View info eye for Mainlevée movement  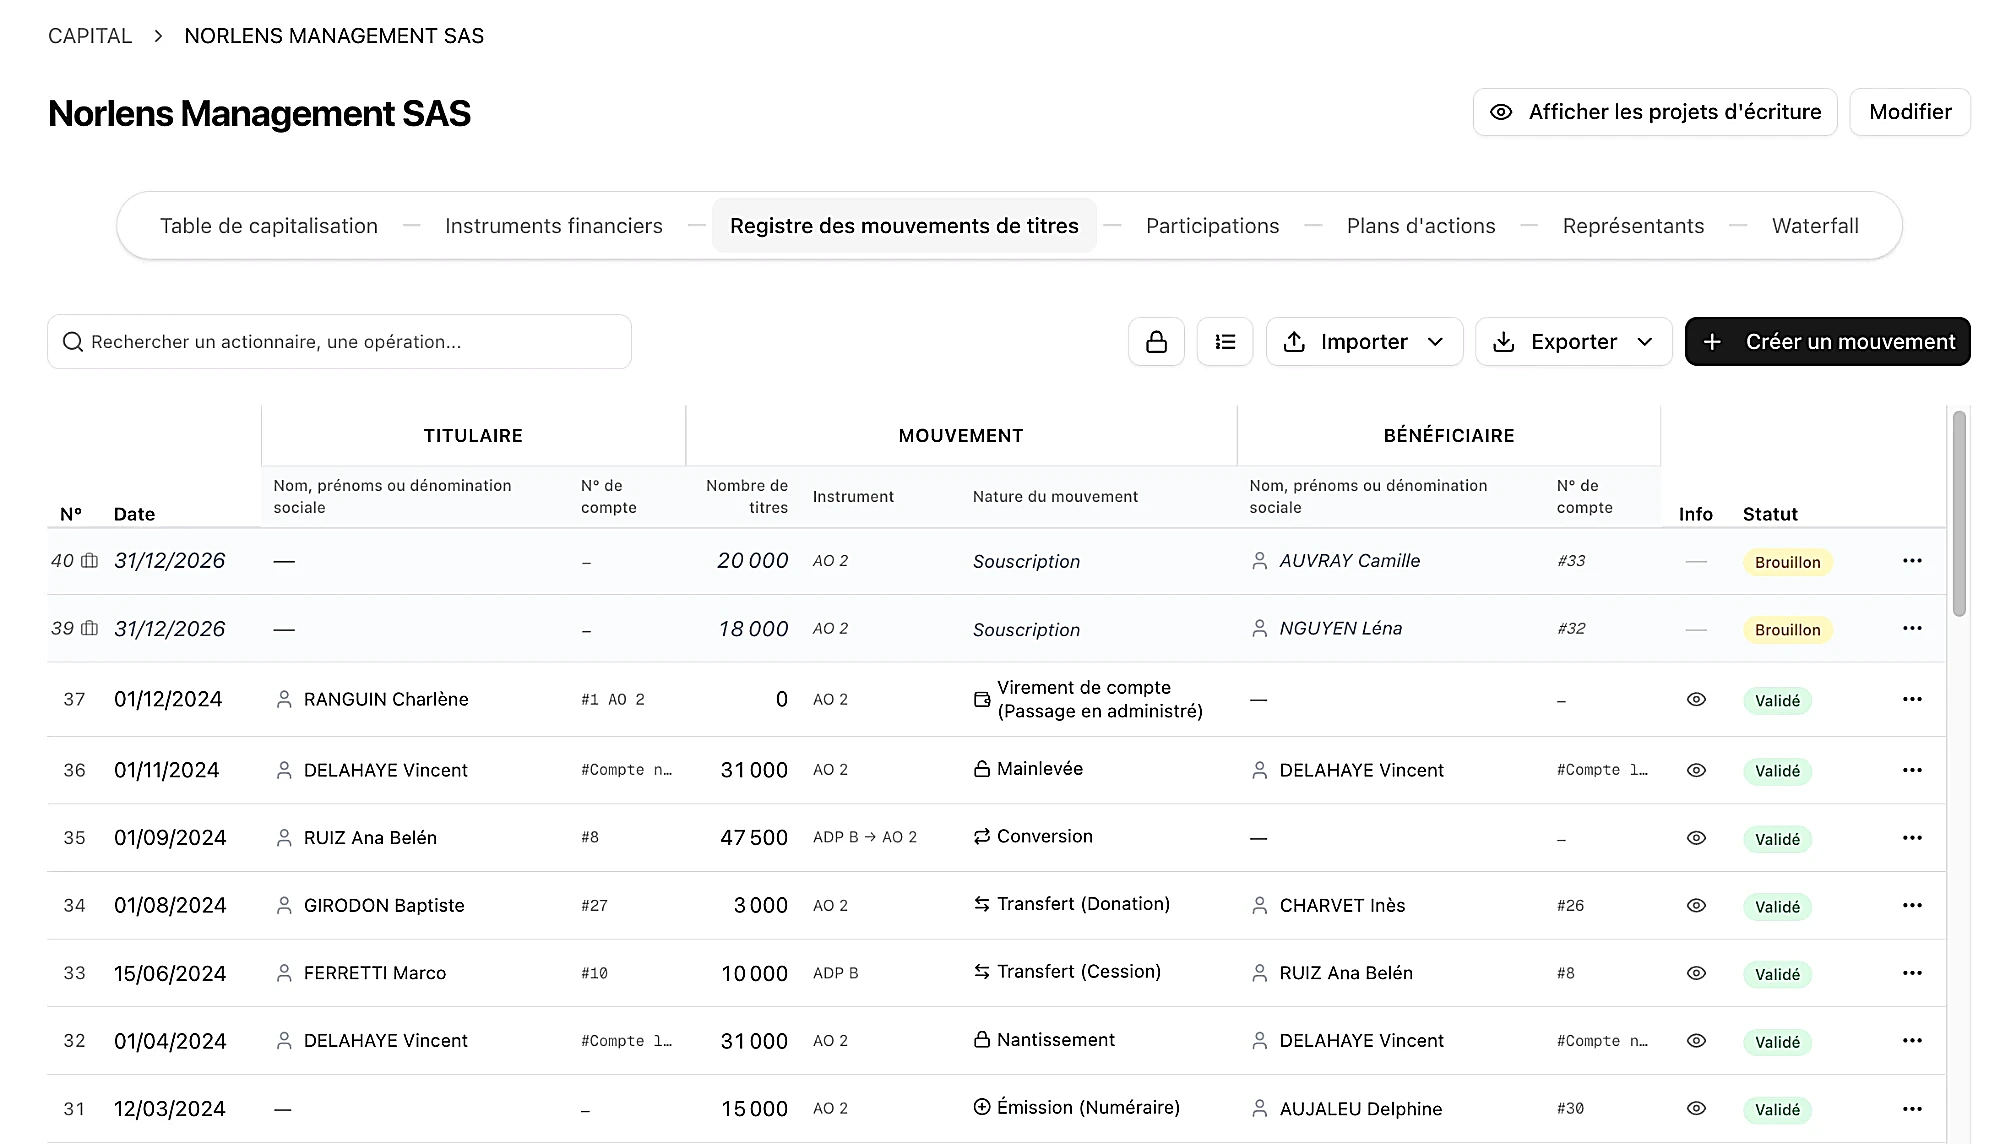1696,770
